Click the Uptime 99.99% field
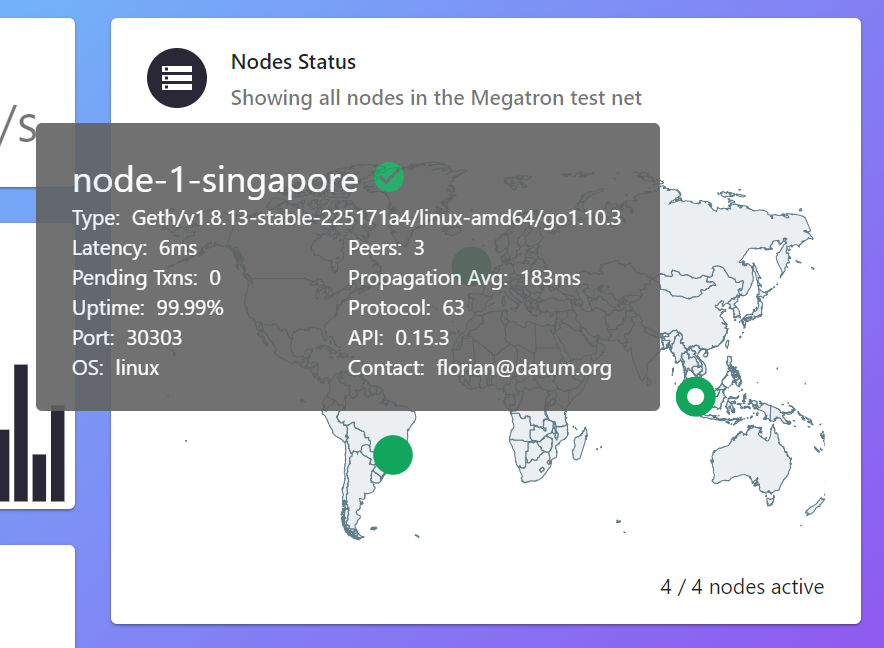 pyautogui.click(x=148, y=308)
